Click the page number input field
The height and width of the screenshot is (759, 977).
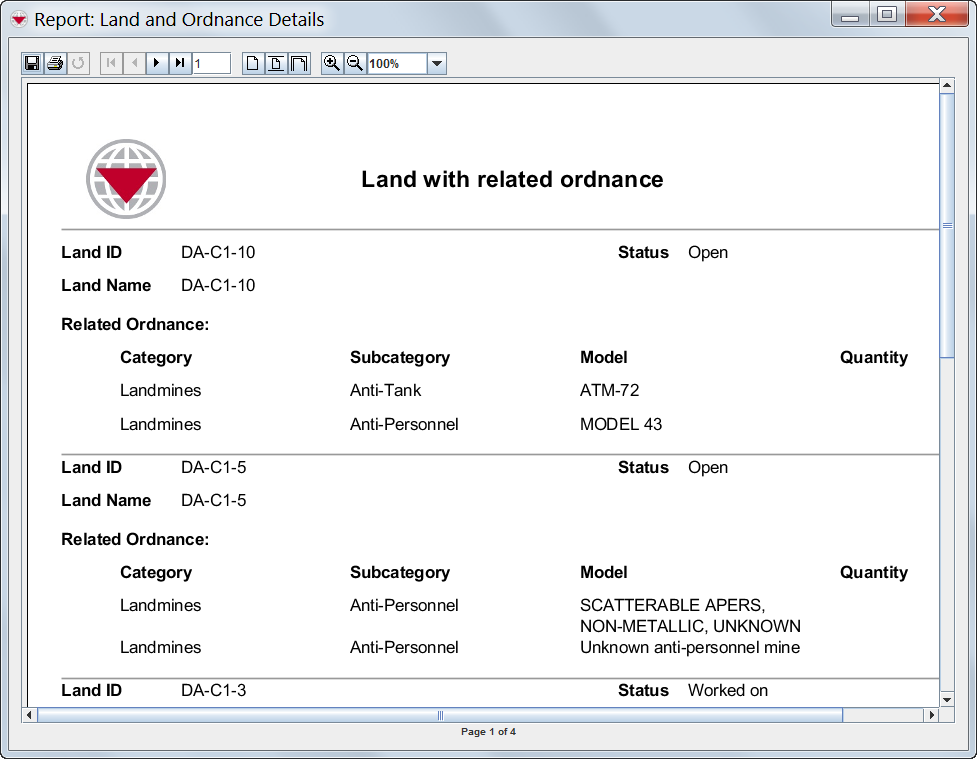tap(212, 64)
